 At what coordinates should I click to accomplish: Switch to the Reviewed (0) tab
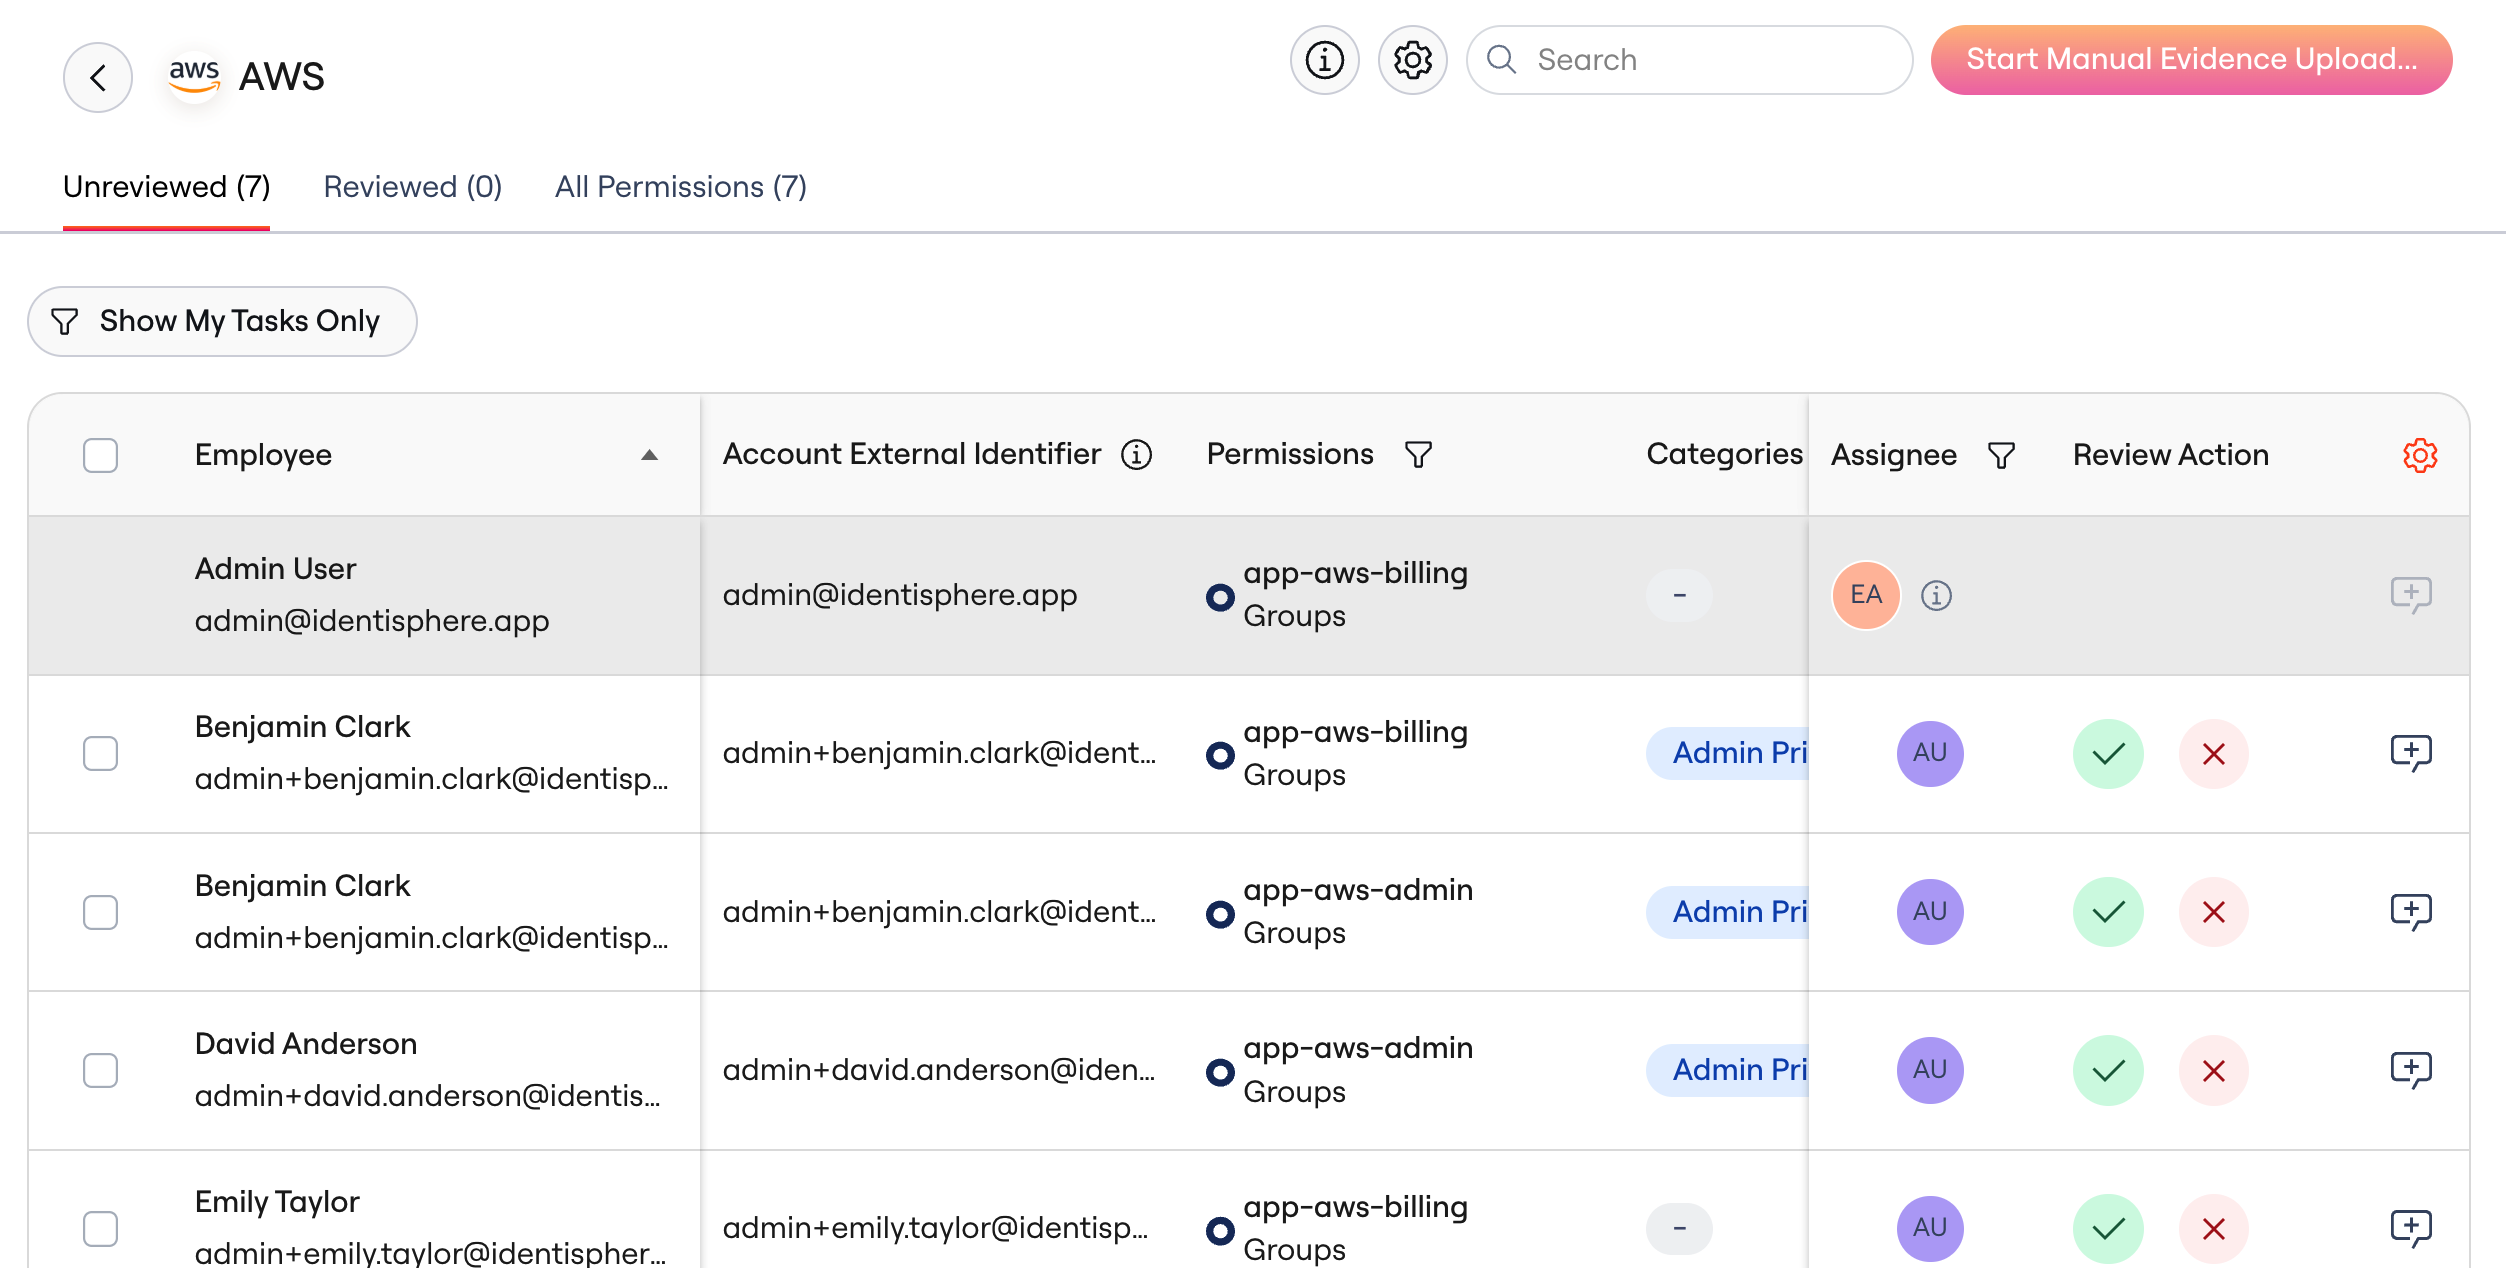pyautogui.click(x=412, y=187)
